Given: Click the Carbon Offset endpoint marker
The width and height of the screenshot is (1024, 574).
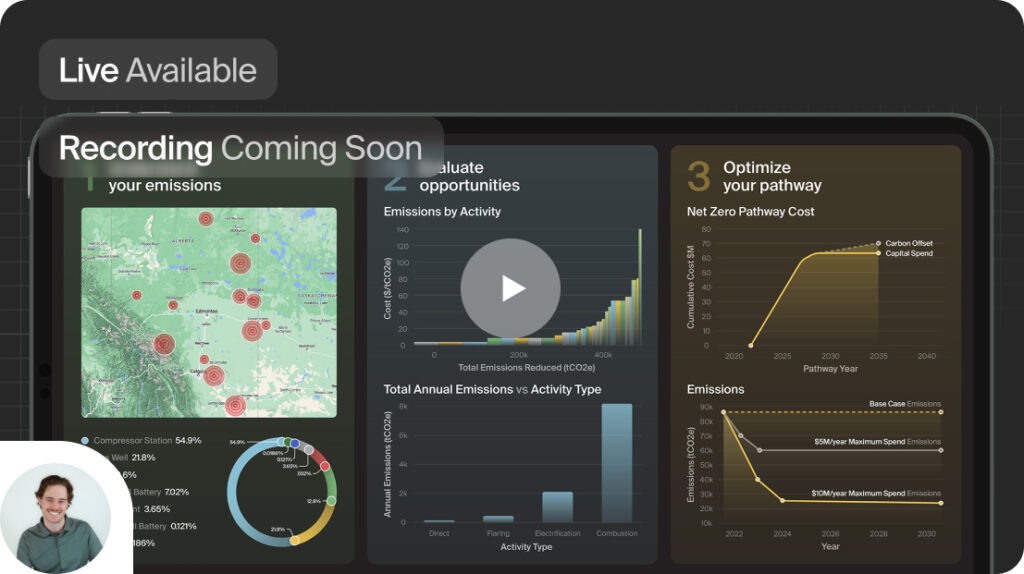Looking at the screenshot, I should tap(879, 243).
